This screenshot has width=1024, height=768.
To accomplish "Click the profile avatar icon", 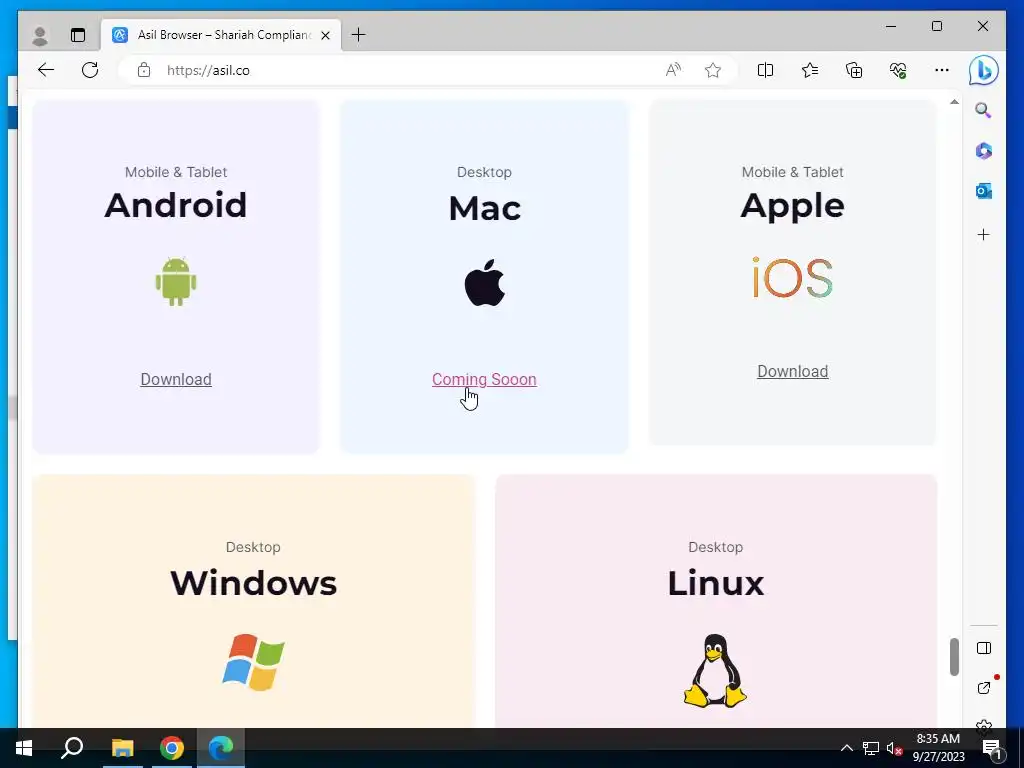I will coord(40,35).
